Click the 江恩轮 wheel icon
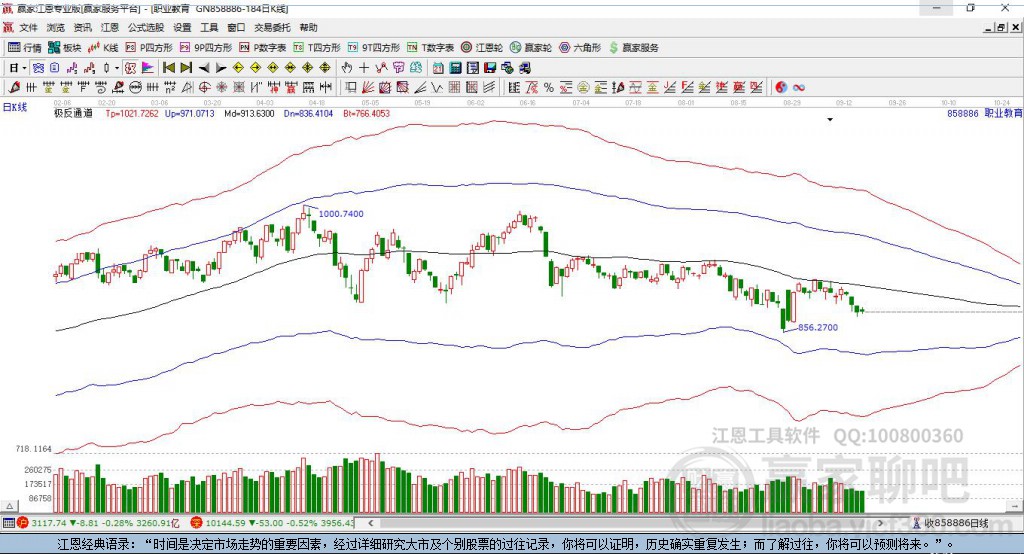 (x=466, y=48)
